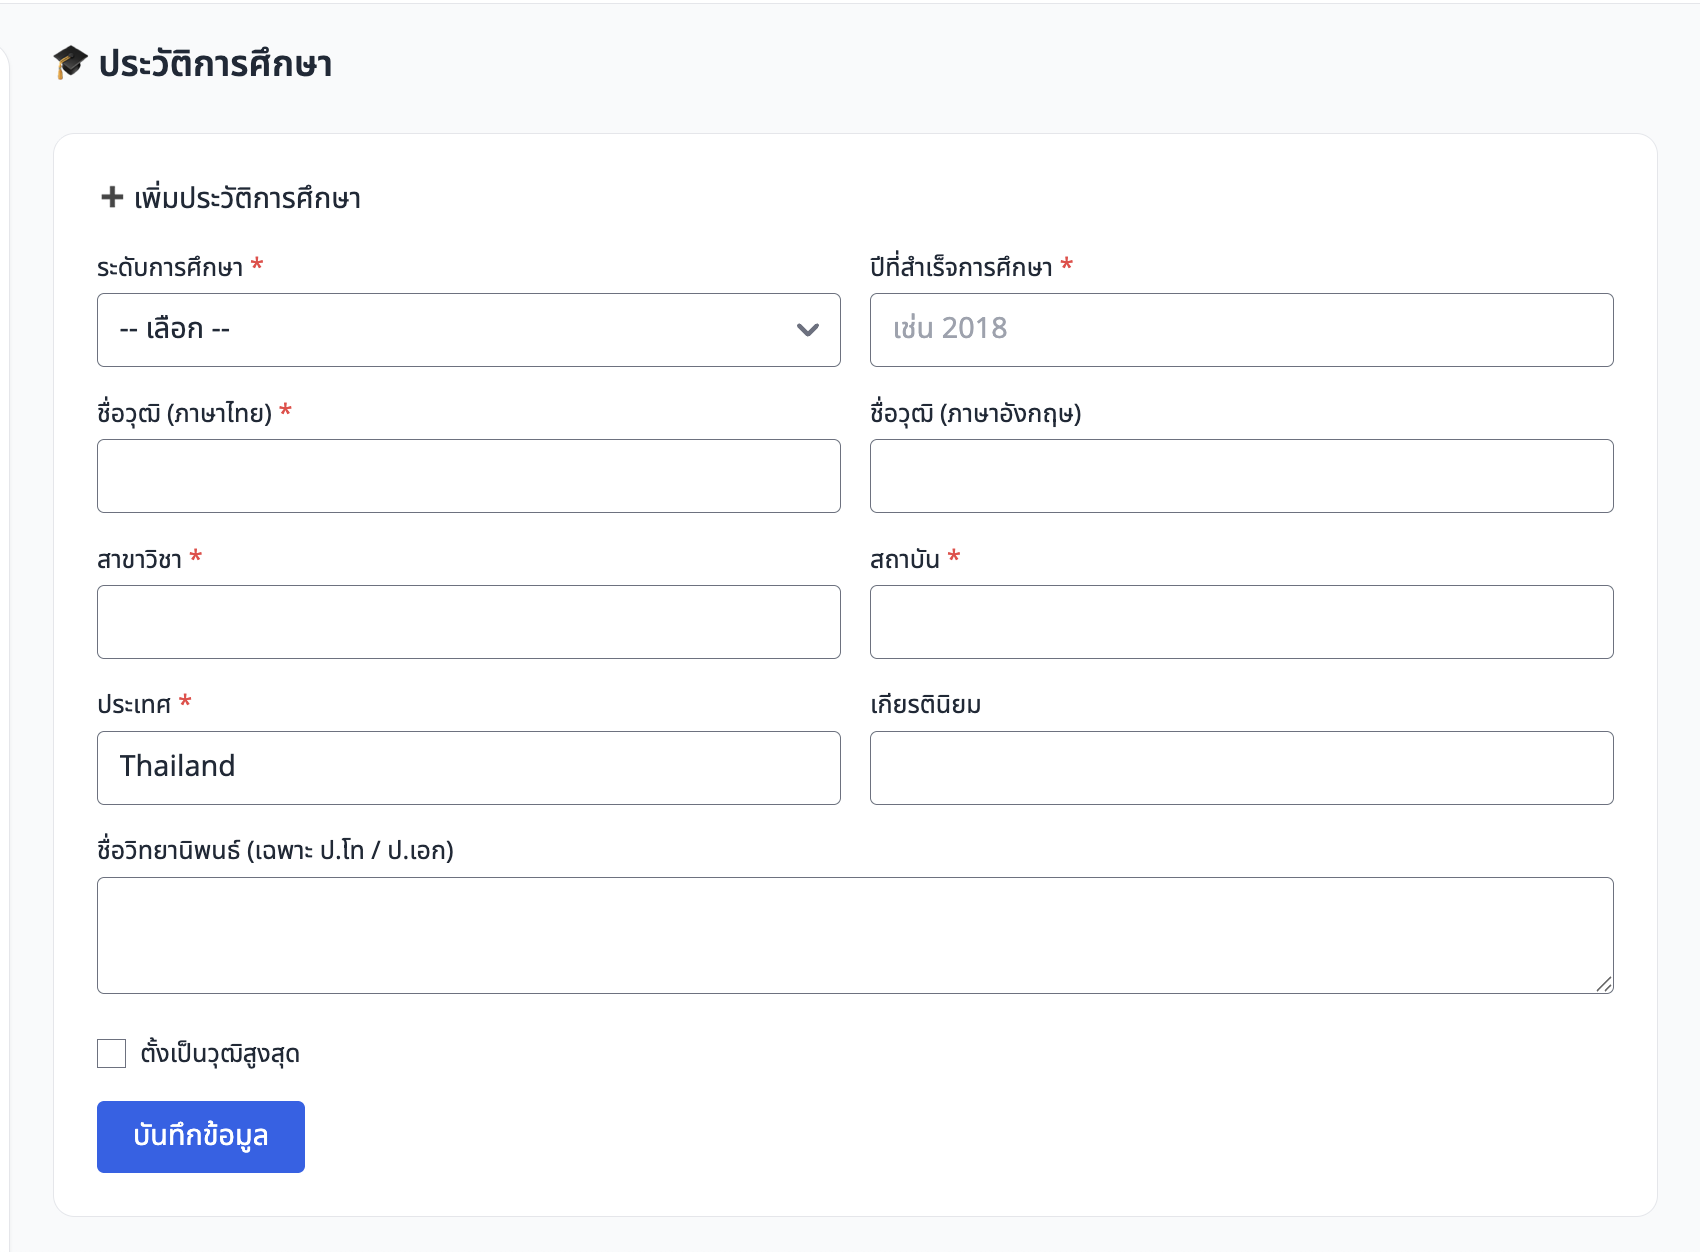Click the เพิ่มประวัติการศึกษา heading text

pyautogui.click(x=247, y=198)
